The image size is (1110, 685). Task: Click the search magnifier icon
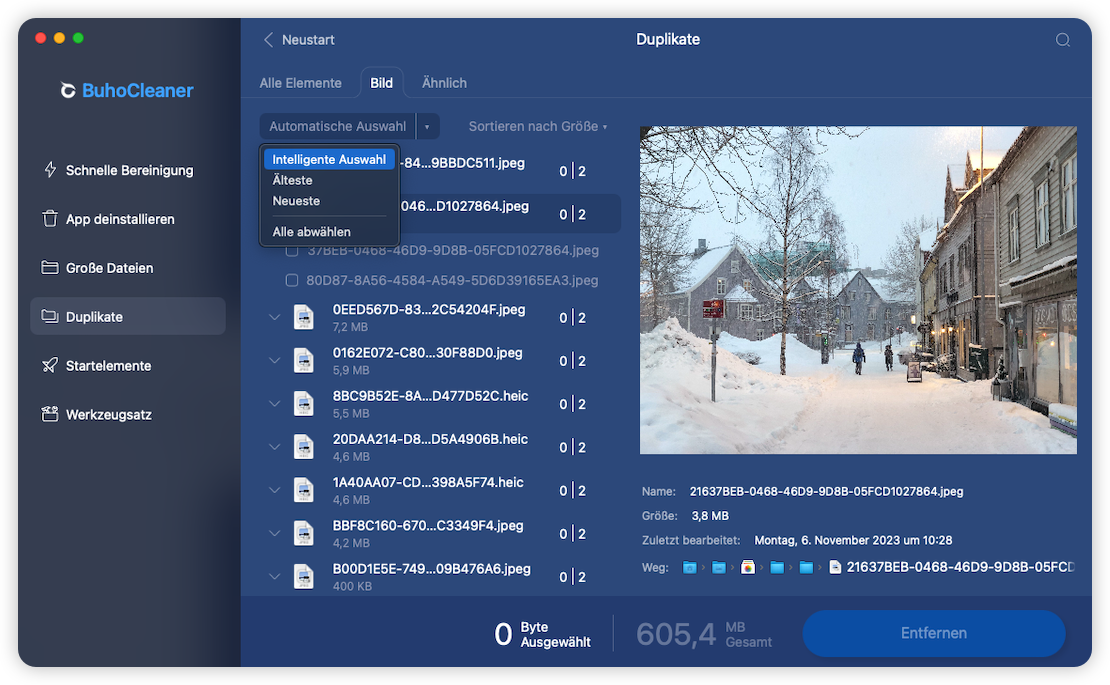[x=1063, y=40]
